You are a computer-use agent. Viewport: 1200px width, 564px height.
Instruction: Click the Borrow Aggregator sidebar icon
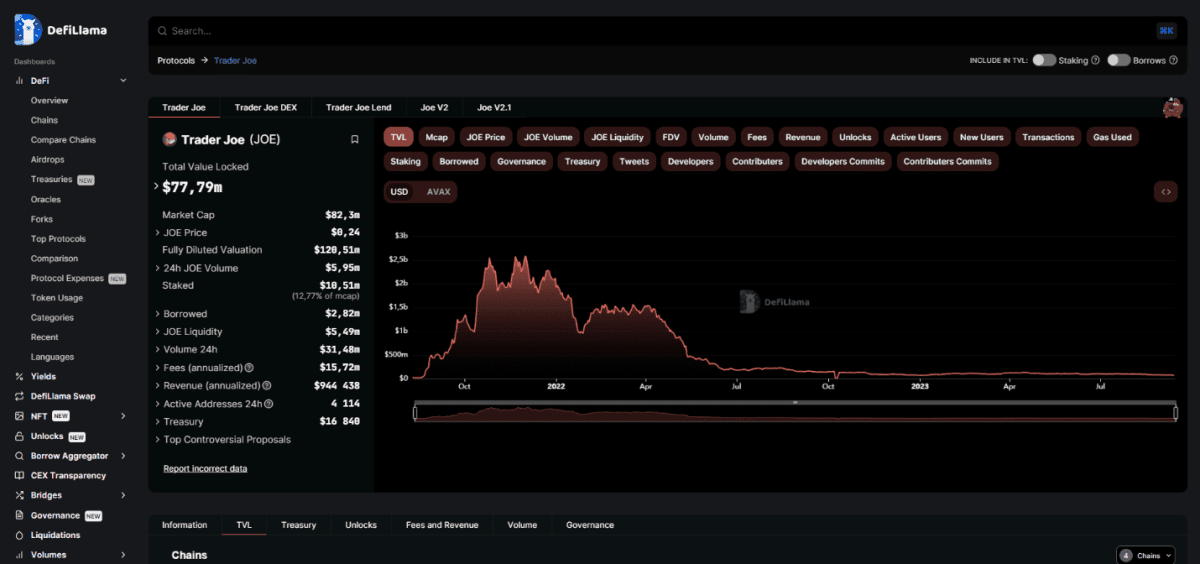[x=20, y=456]
